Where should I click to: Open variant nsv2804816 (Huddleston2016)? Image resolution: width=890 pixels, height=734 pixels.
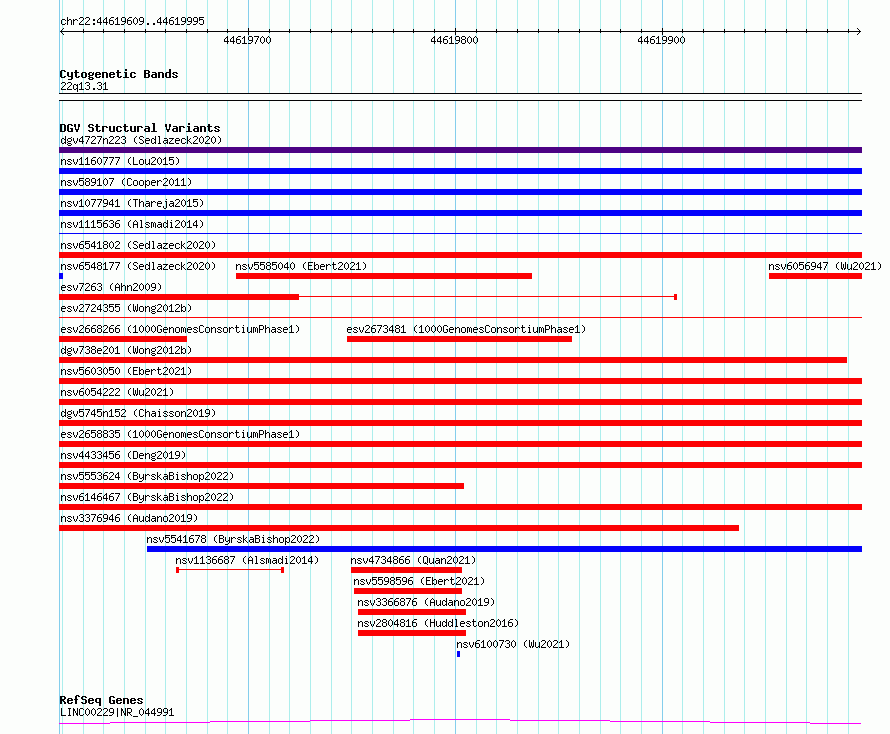click(438, 623)
